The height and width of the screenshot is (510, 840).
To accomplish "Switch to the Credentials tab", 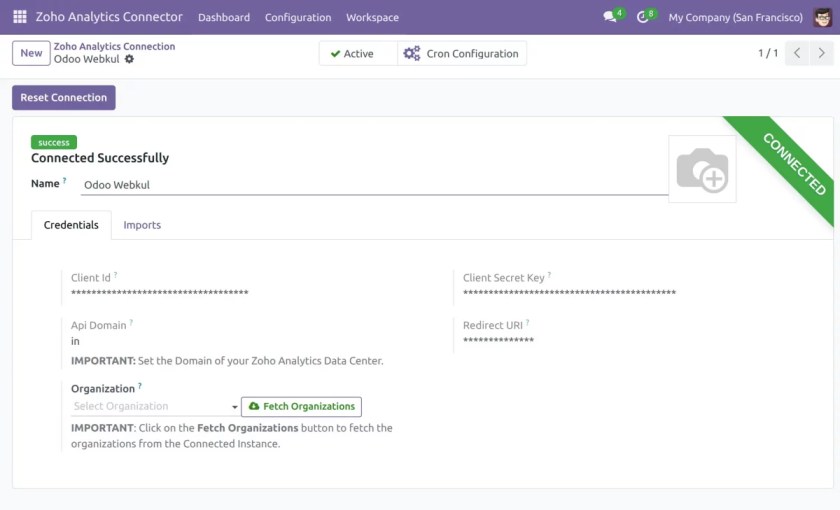I will 71,225.
